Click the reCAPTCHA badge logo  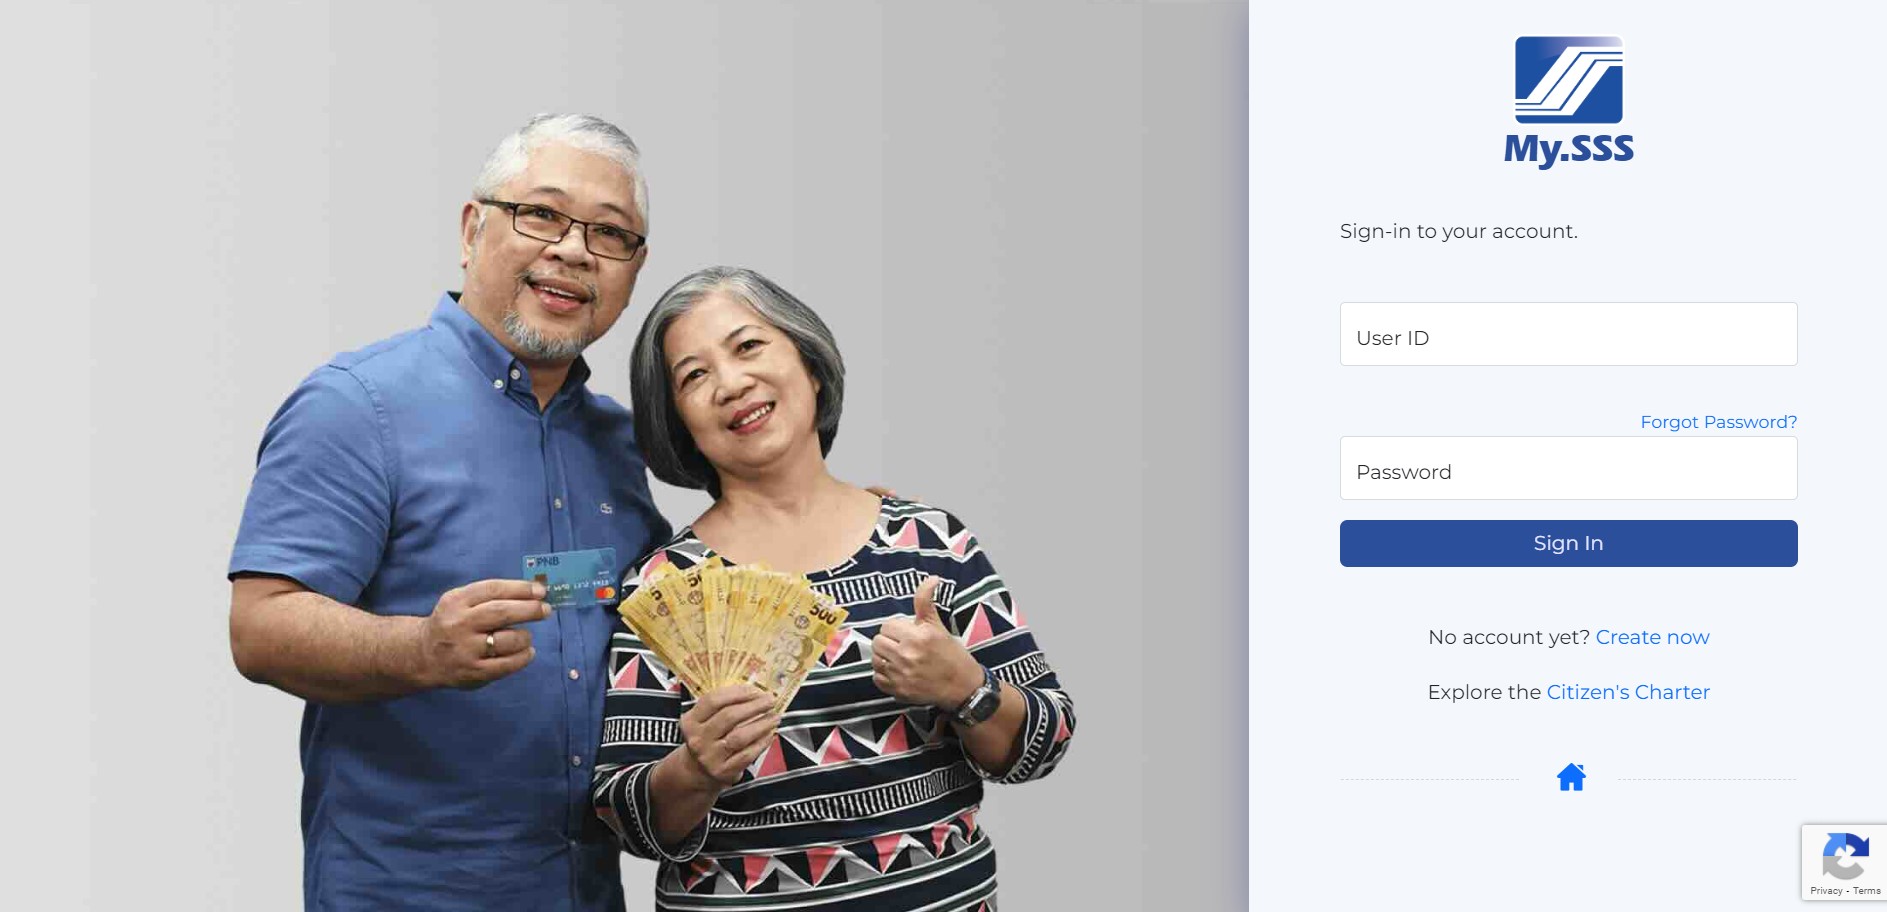(1845, 857)
